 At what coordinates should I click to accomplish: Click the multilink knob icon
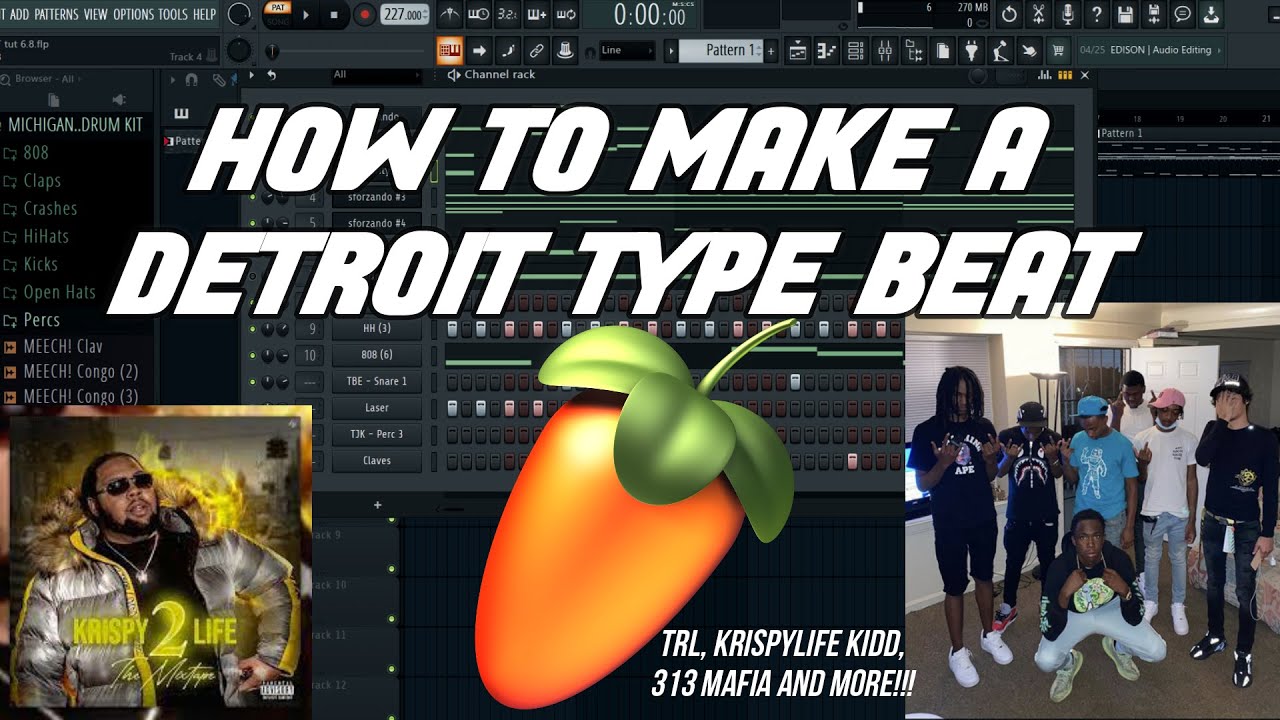point(566,50)
